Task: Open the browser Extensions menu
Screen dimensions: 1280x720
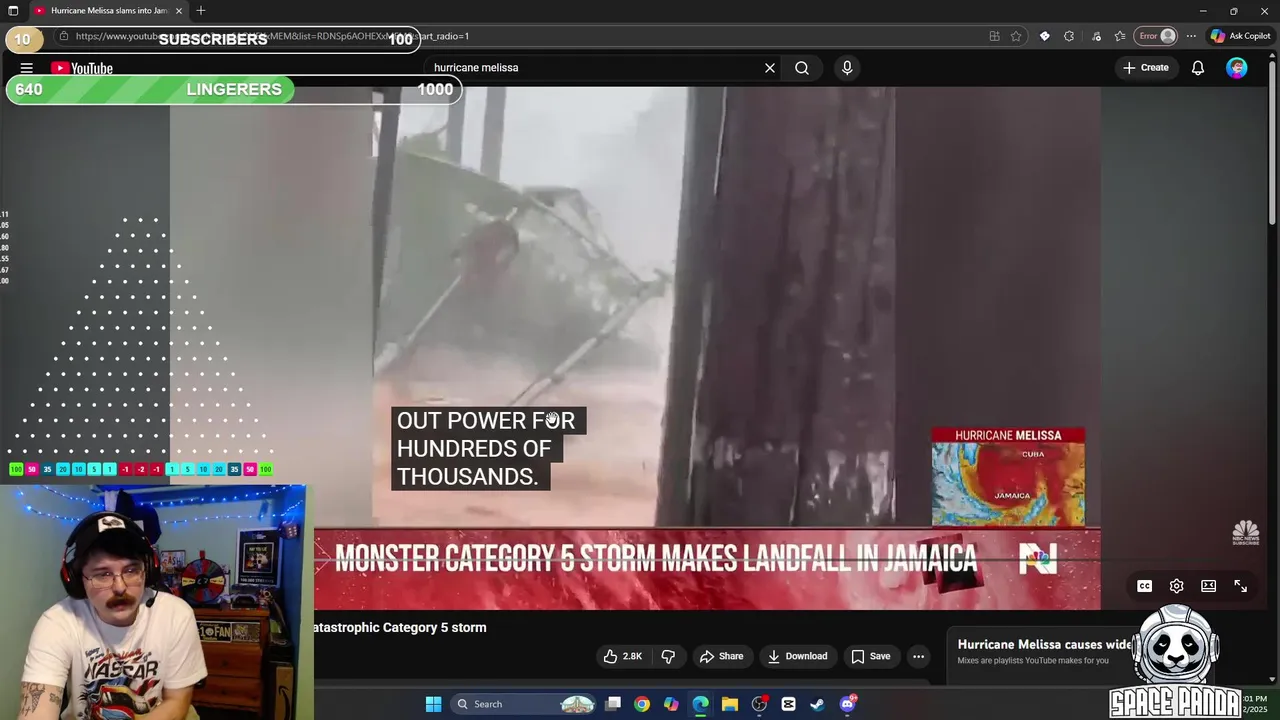Action: (1069, 36)
